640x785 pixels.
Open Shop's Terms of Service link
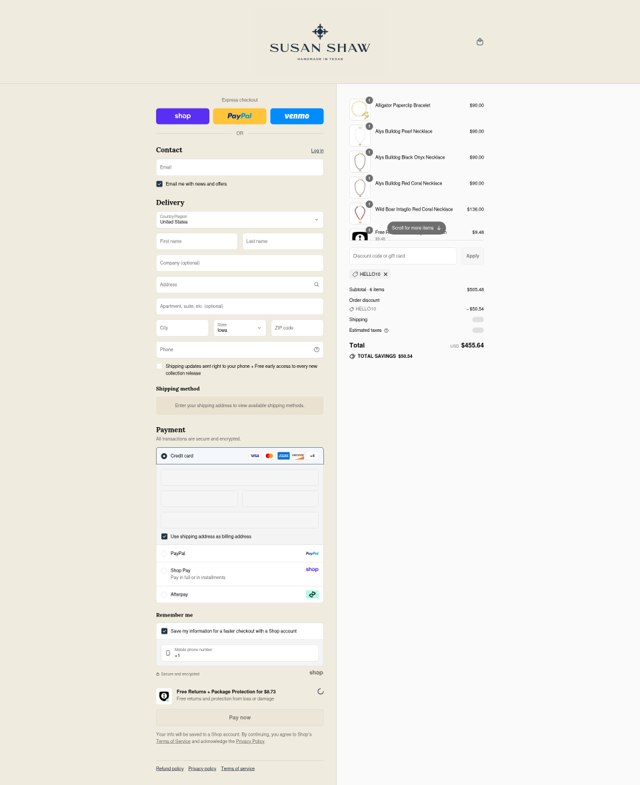point(173,741)
